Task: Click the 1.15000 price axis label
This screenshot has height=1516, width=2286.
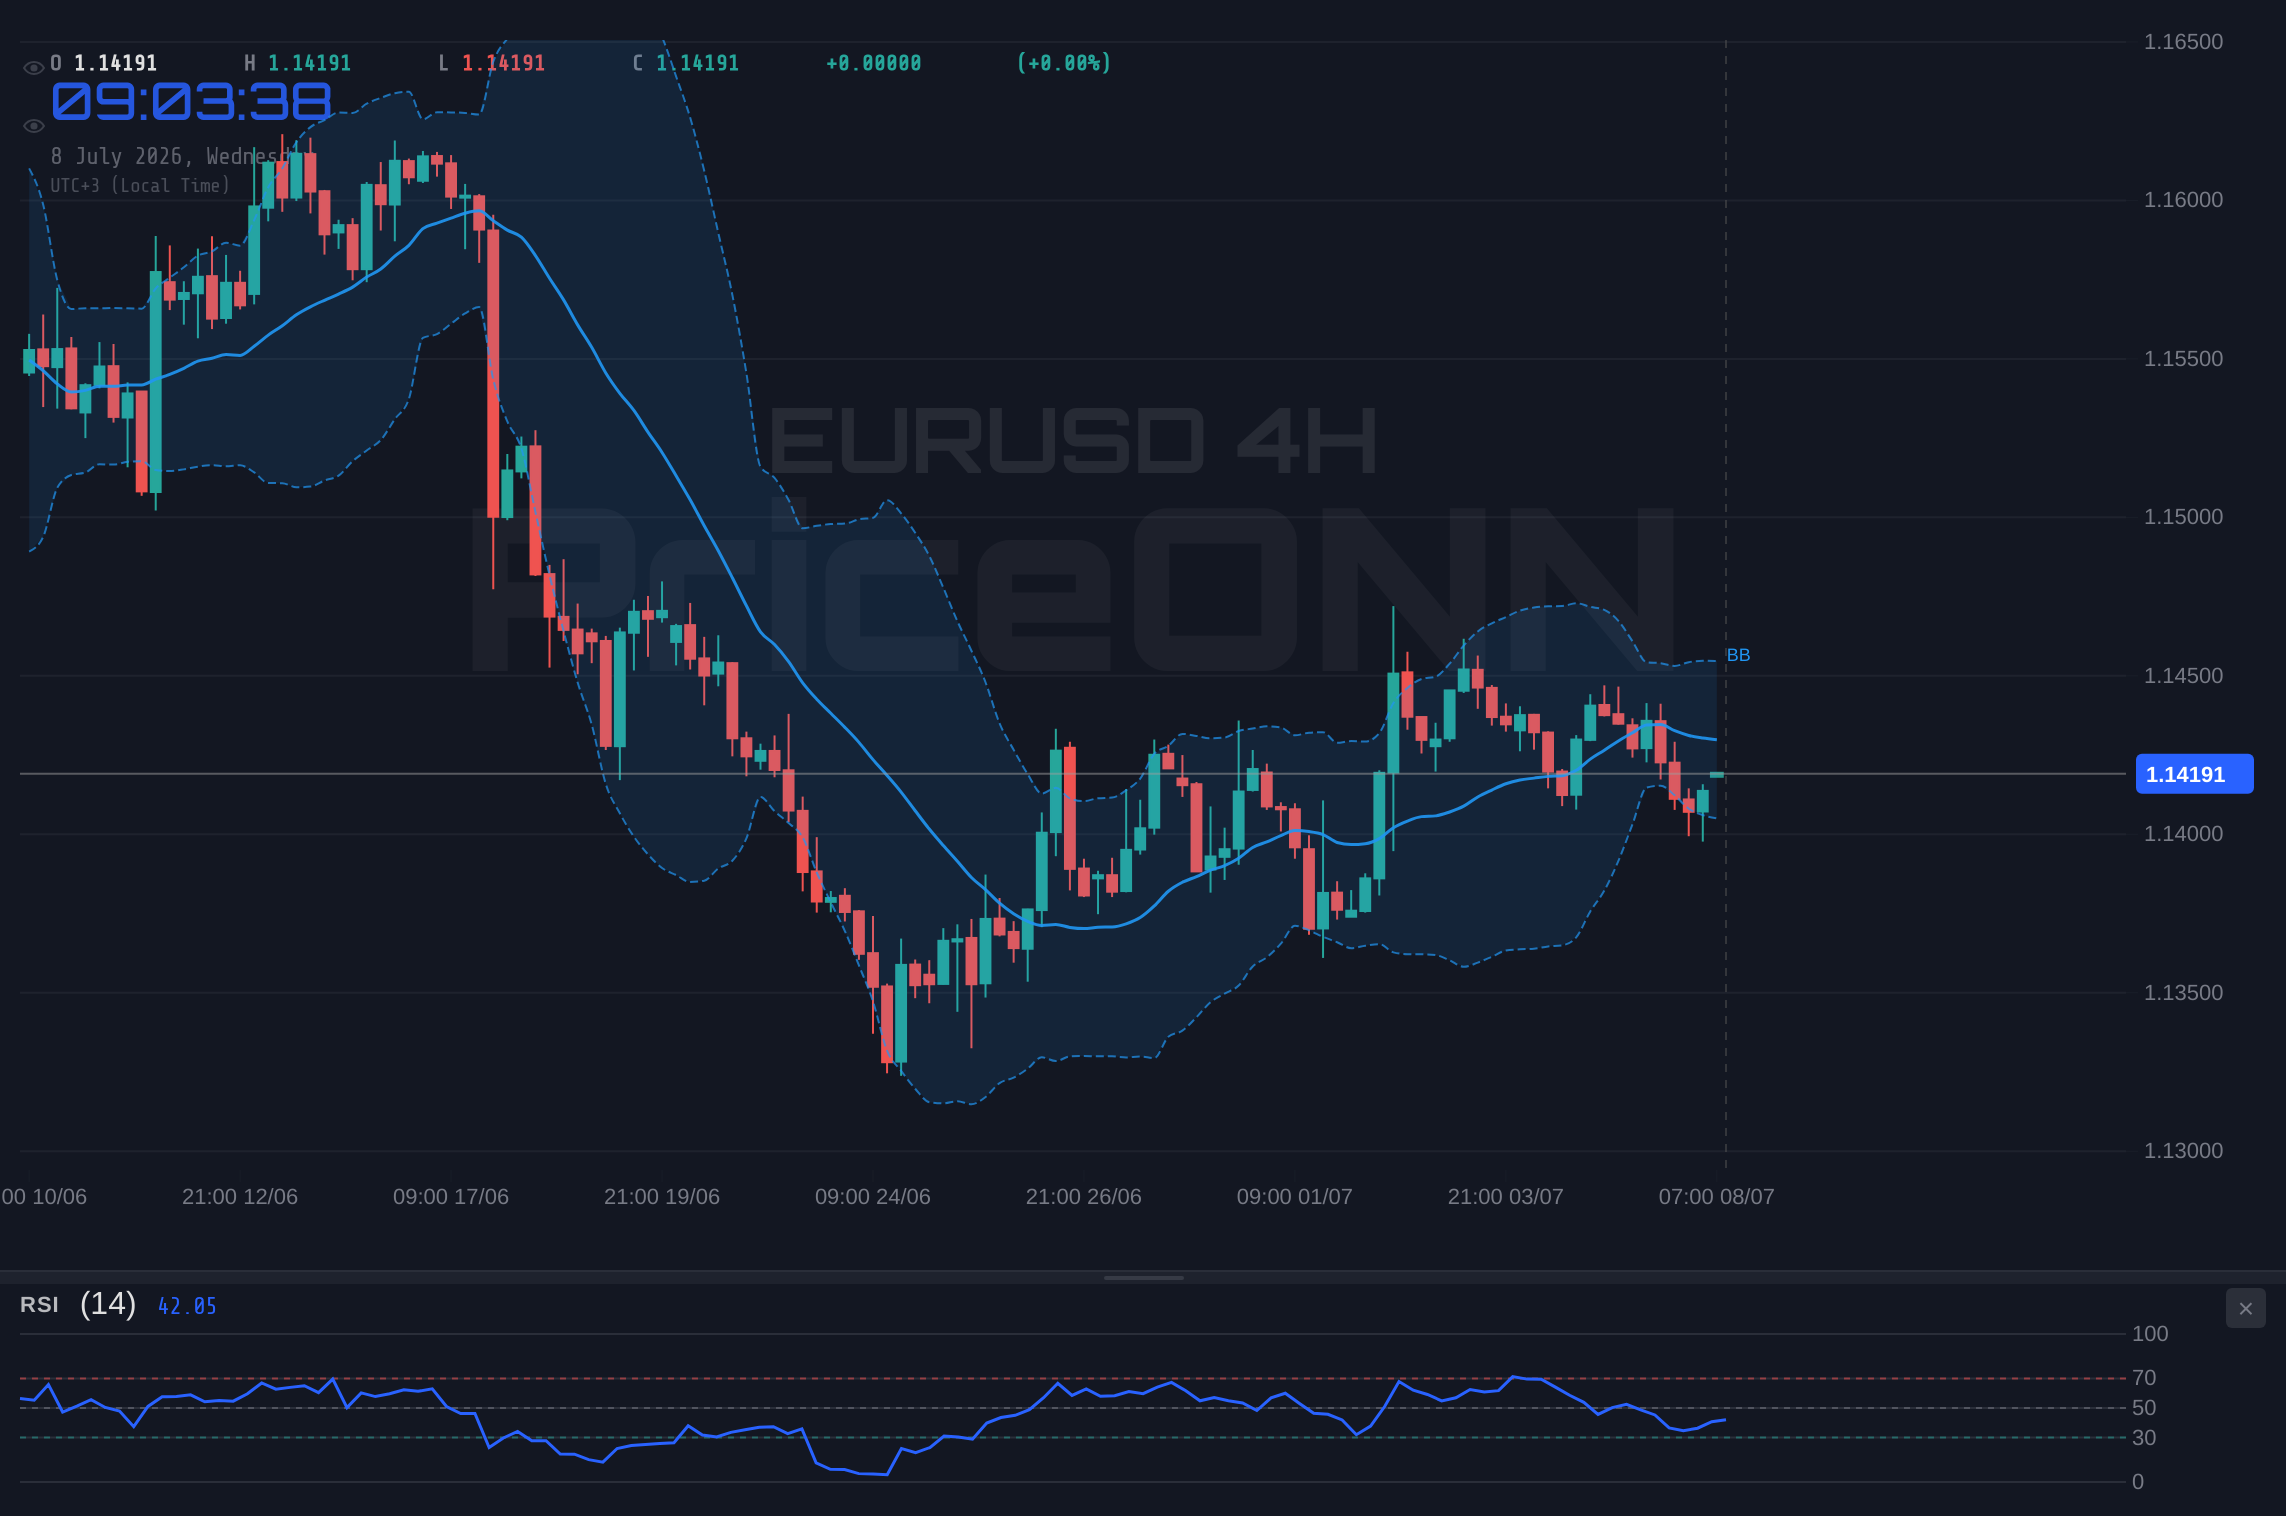Action: pos(2183,517)
